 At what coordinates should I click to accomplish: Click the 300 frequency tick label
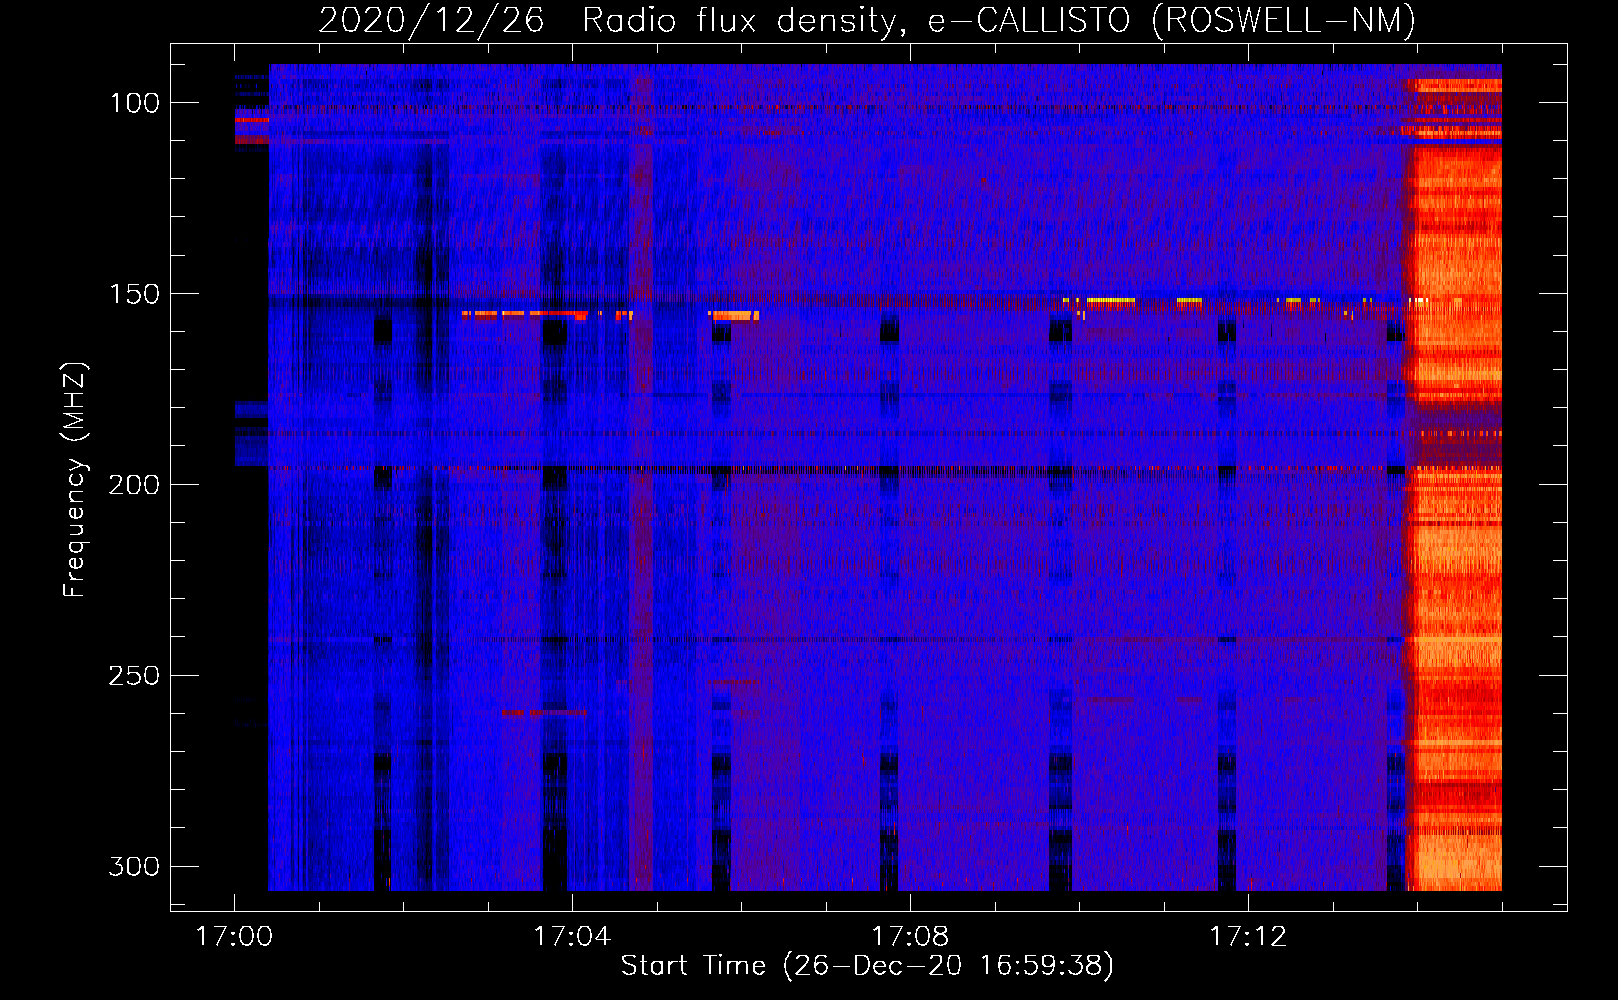(134, 867)
